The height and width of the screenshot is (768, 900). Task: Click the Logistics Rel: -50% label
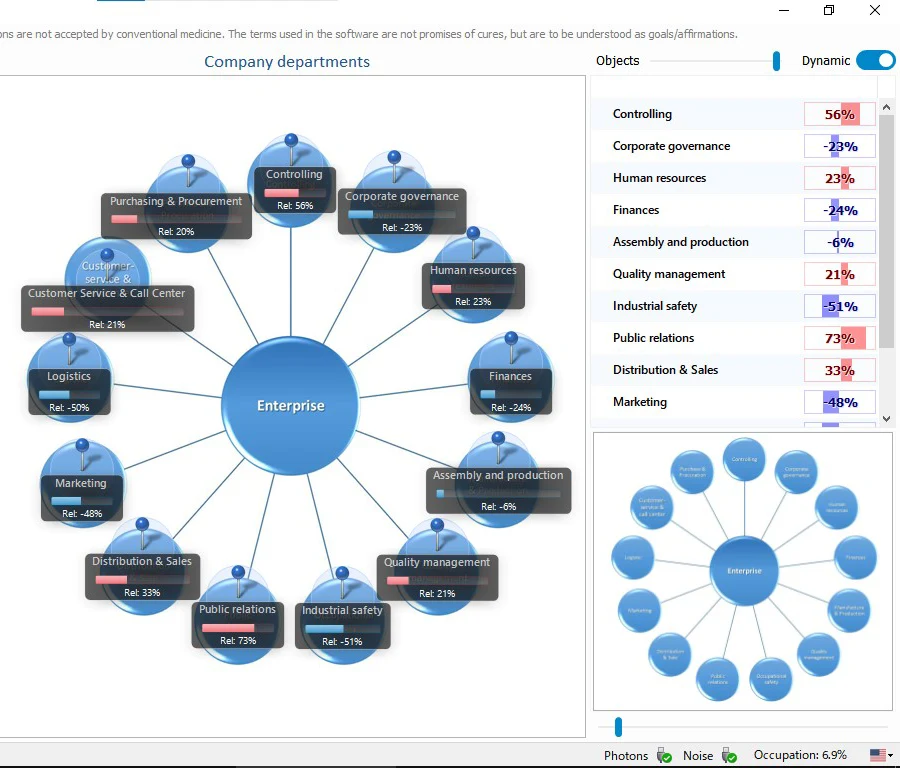(x=69, y=391)
